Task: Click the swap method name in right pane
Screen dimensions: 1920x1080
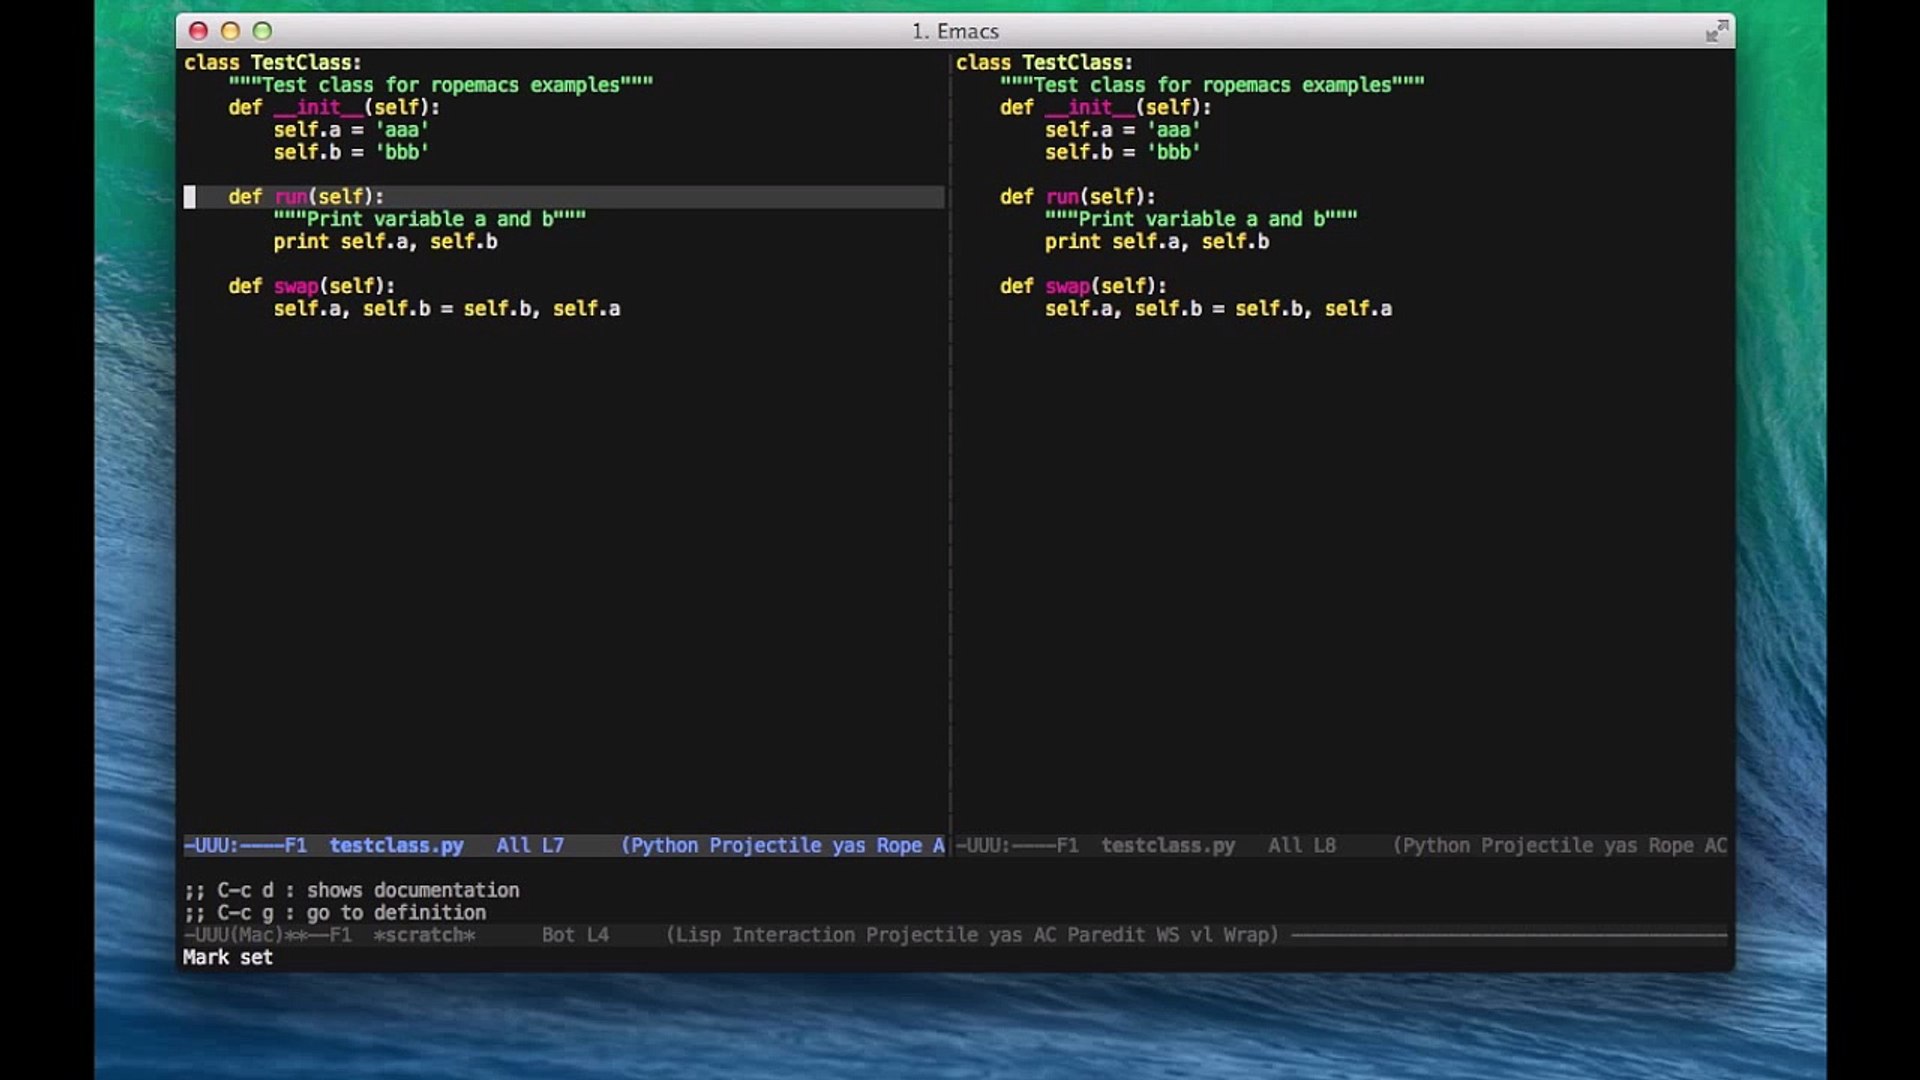Action: click(x=1067, y=286)
